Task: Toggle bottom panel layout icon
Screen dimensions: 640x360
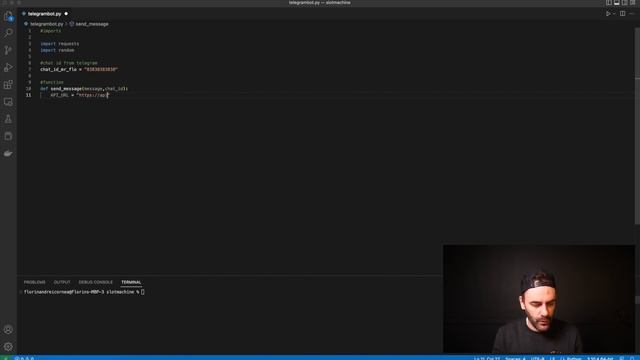Action: pos(617,2)
